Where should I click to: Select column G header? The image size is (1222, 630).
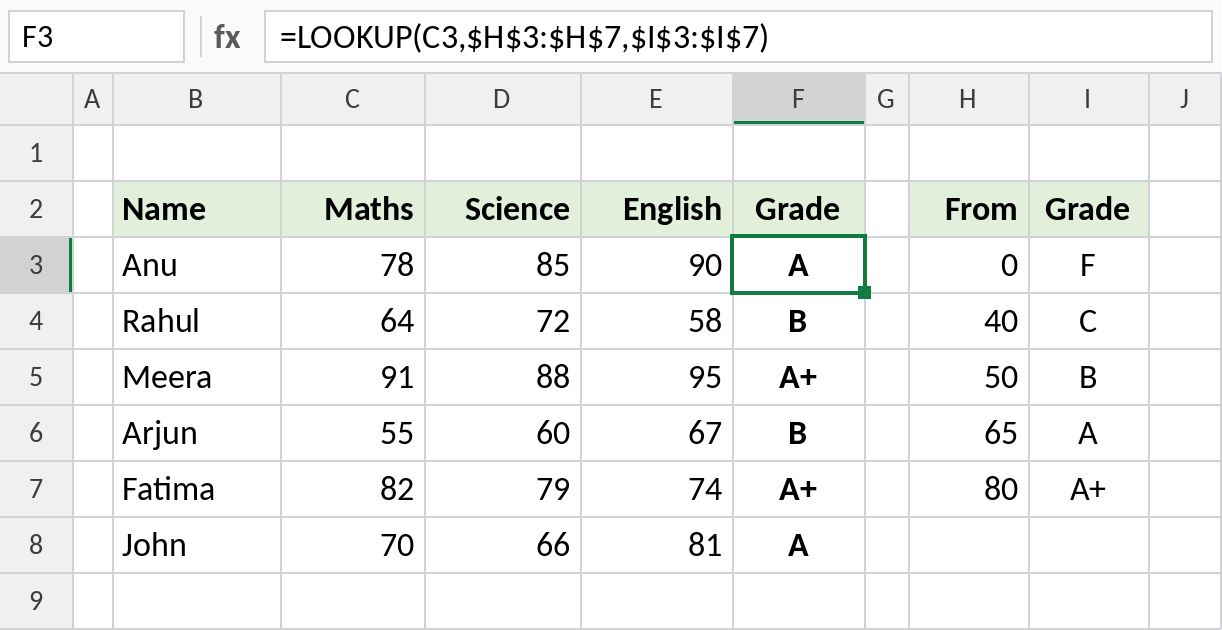click(x=887, y=98)
